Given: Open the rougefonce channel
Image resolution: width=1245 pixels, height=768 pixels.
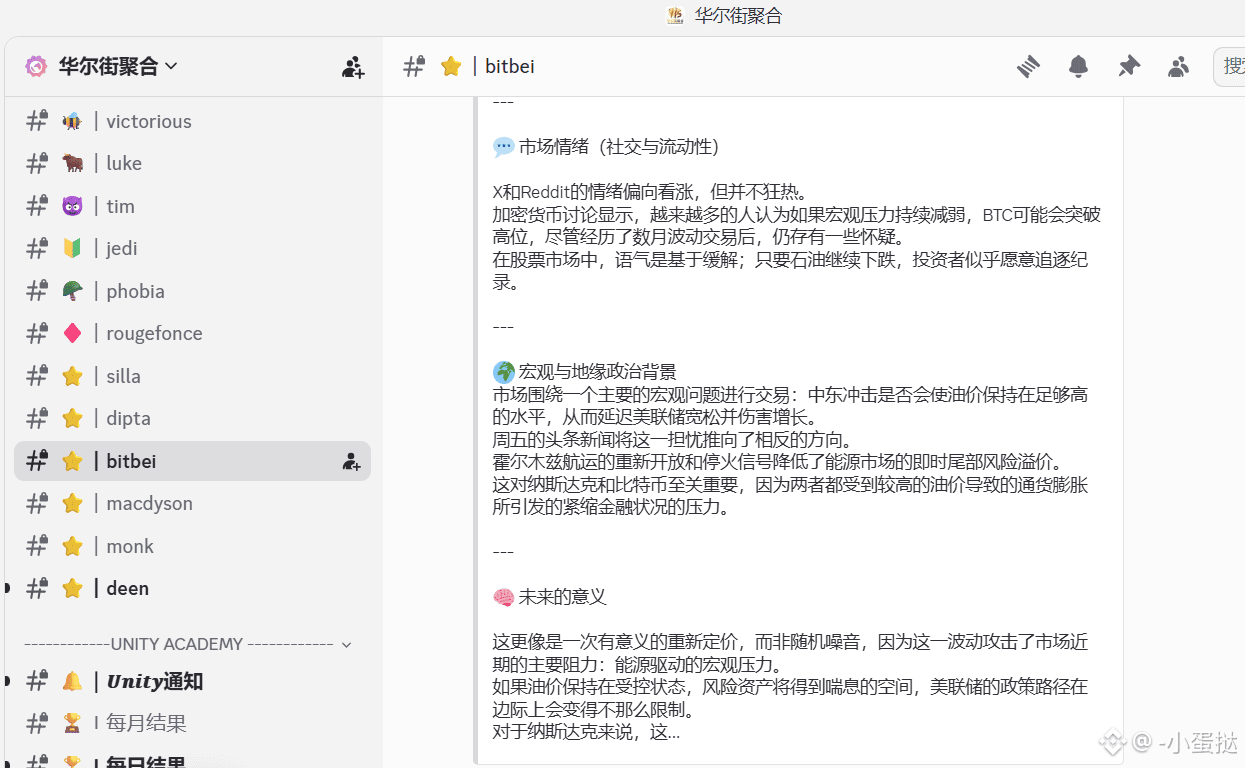Looking at the screenshot, I should [192, 333].
